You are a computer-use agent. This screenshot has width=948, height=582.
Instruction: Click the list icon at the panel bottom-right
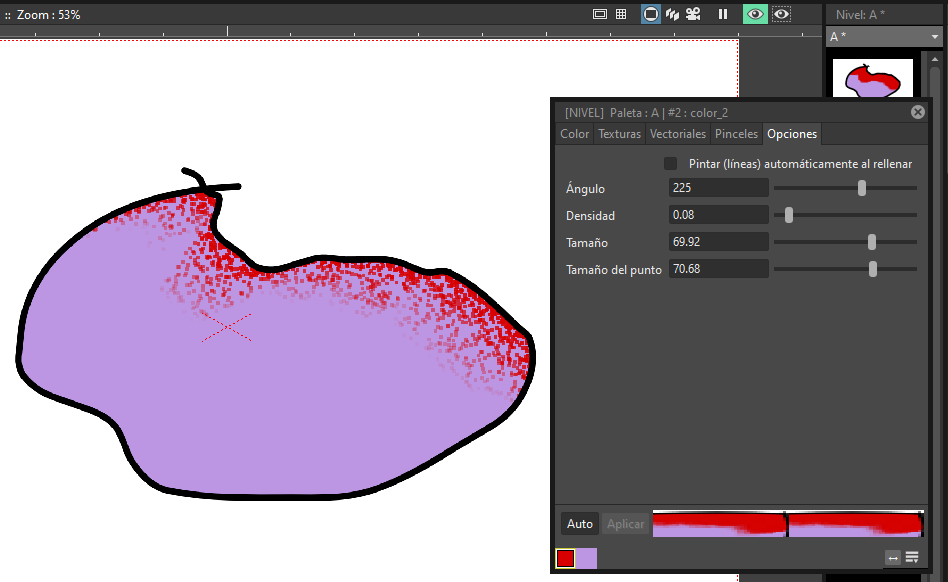pos(912,557)
